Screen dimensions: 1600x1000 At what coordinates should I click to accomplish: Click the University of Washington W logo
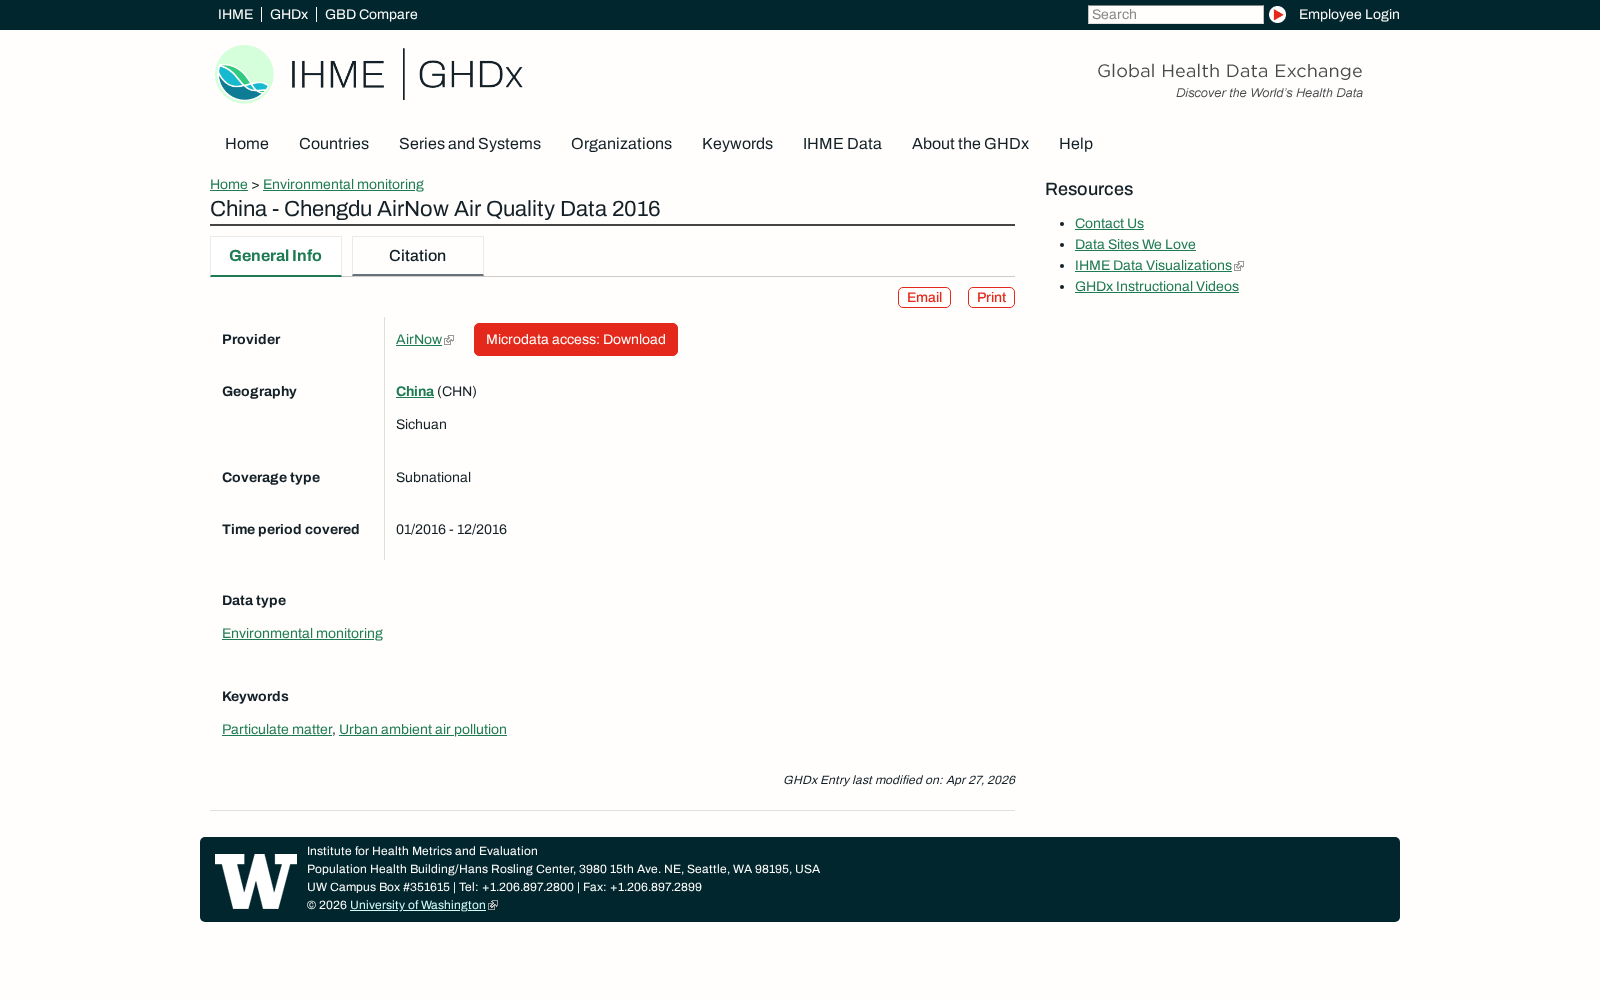coord(256,881)
